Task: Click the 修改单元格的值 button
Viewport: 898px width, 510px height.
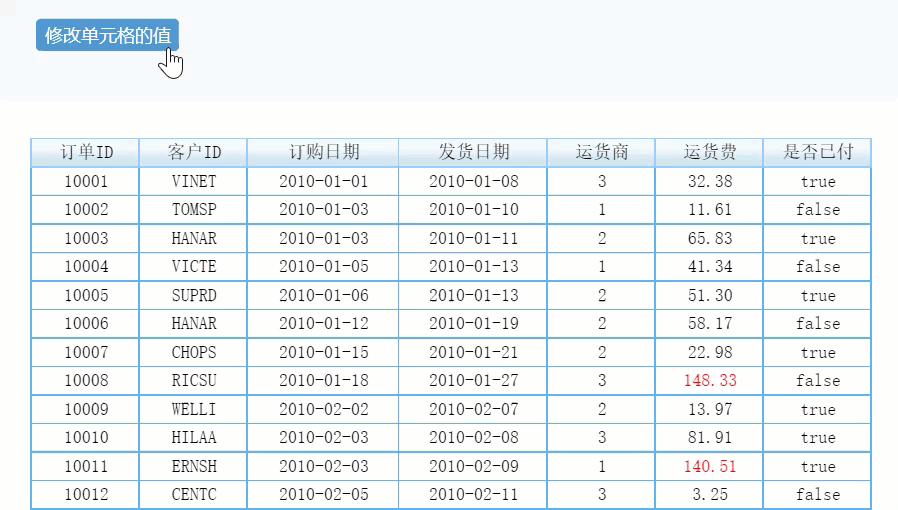Action: [x=107, y=35]
